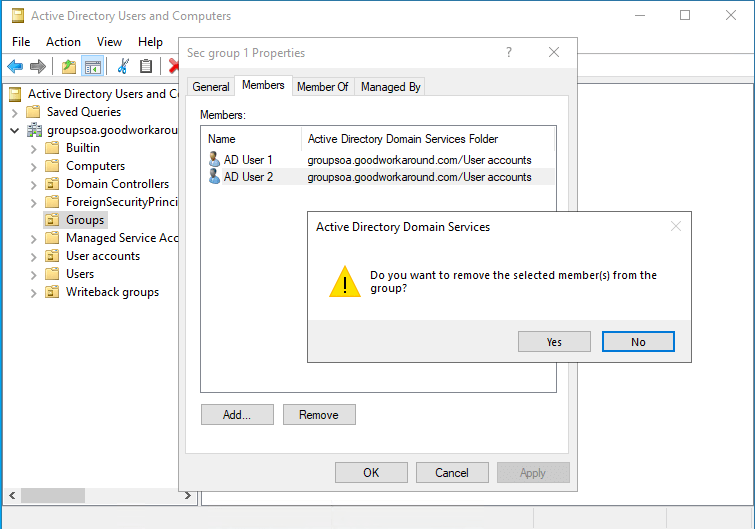The image size is (755, 529).
Task: Expand the Domain Controllers tree node
Action: coord(34,184)
